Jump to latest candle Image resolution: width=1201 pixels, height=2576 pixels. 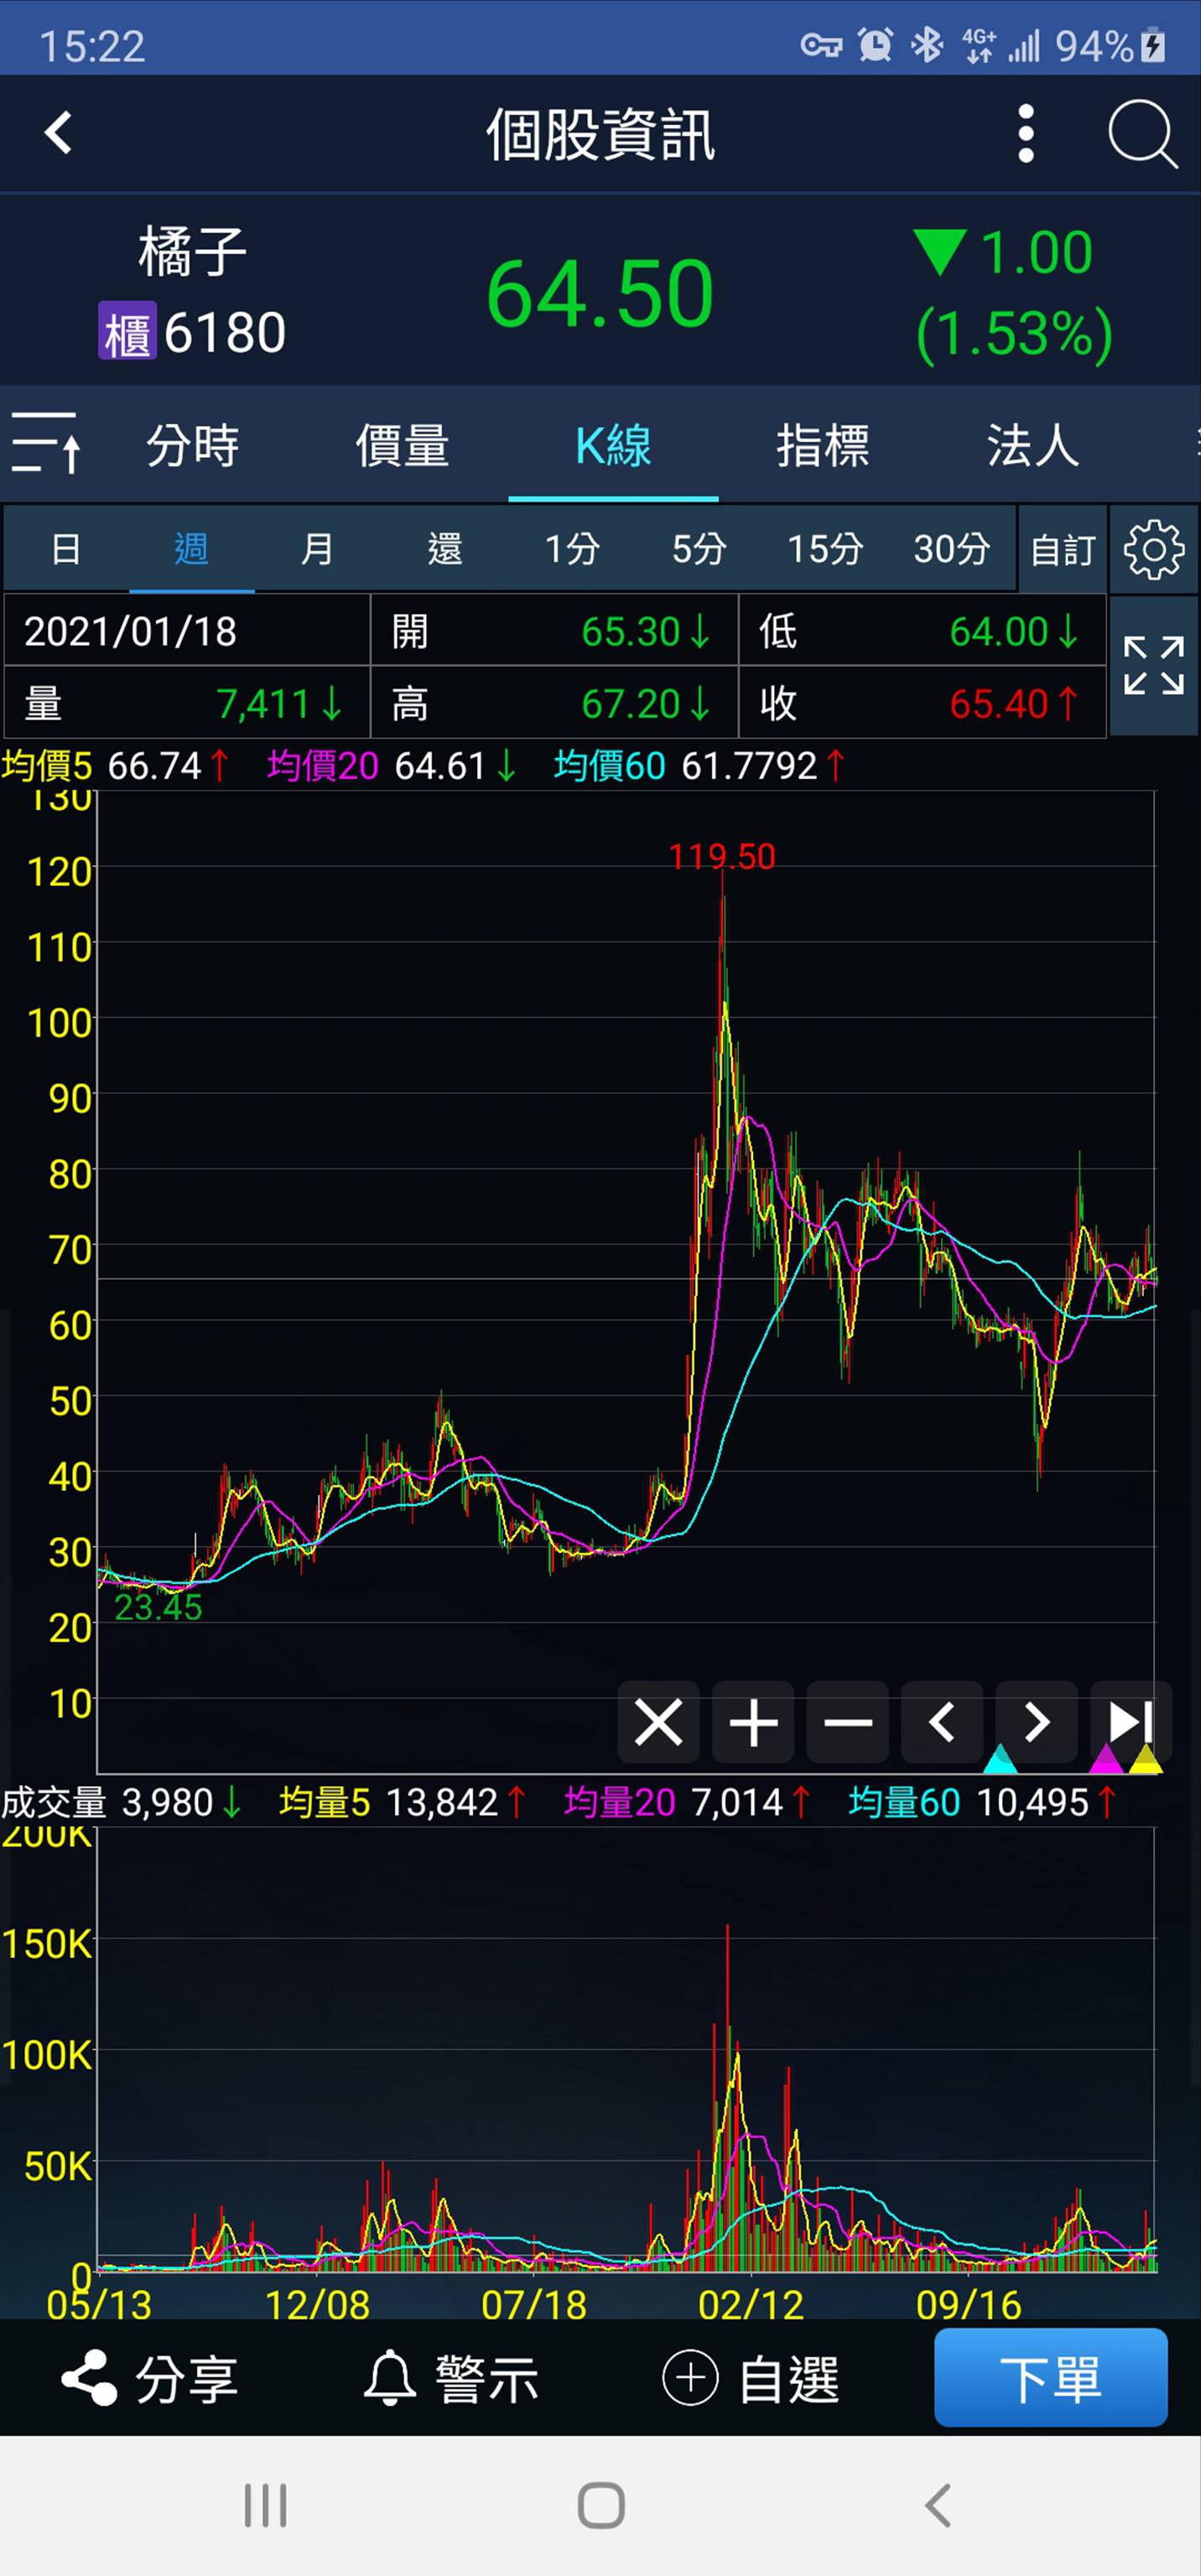[1131, 1722]
